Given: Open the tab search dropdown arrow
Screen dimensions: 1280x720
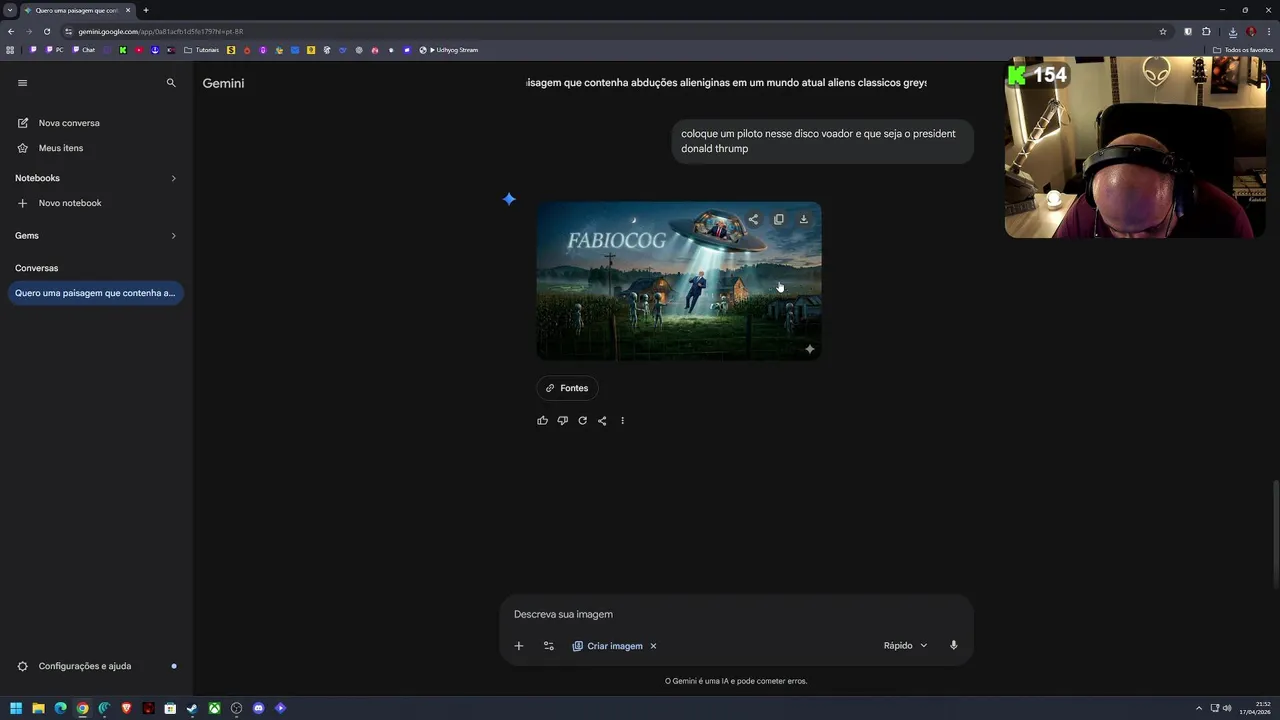Looking at the screenshot, I should click(10, 10).
